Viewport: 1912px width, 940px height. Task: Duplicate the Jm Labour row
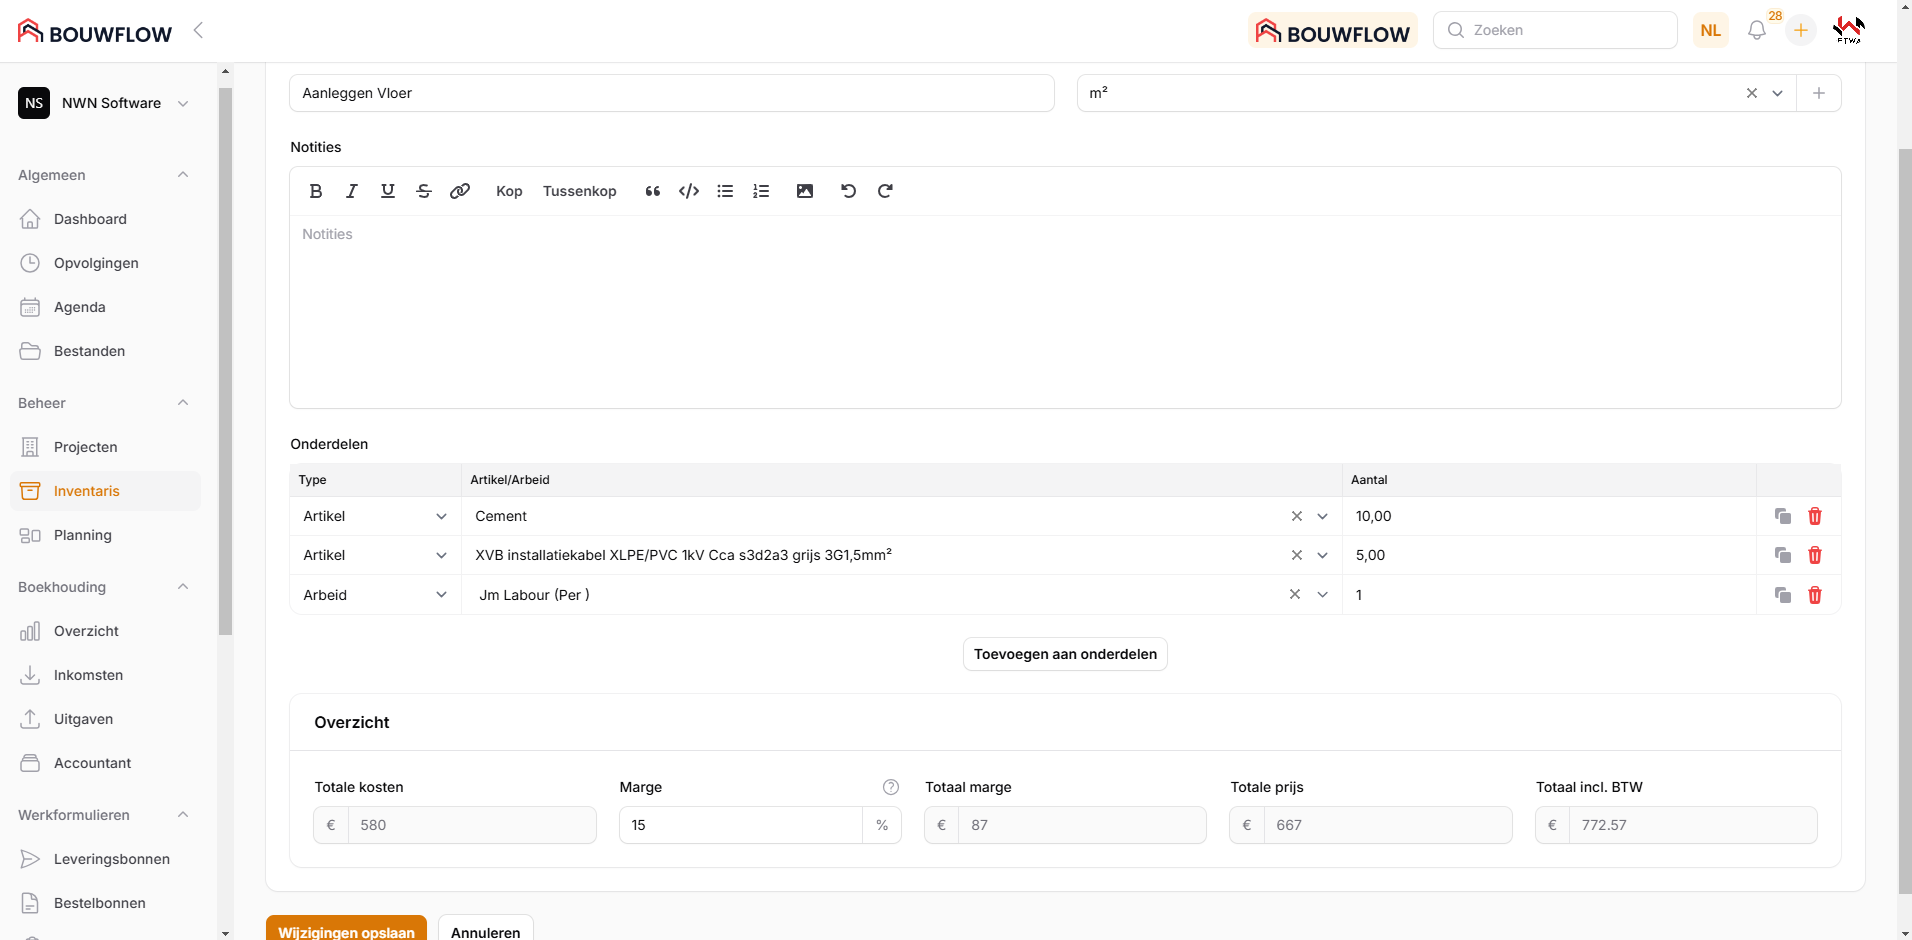[1782, 595]
